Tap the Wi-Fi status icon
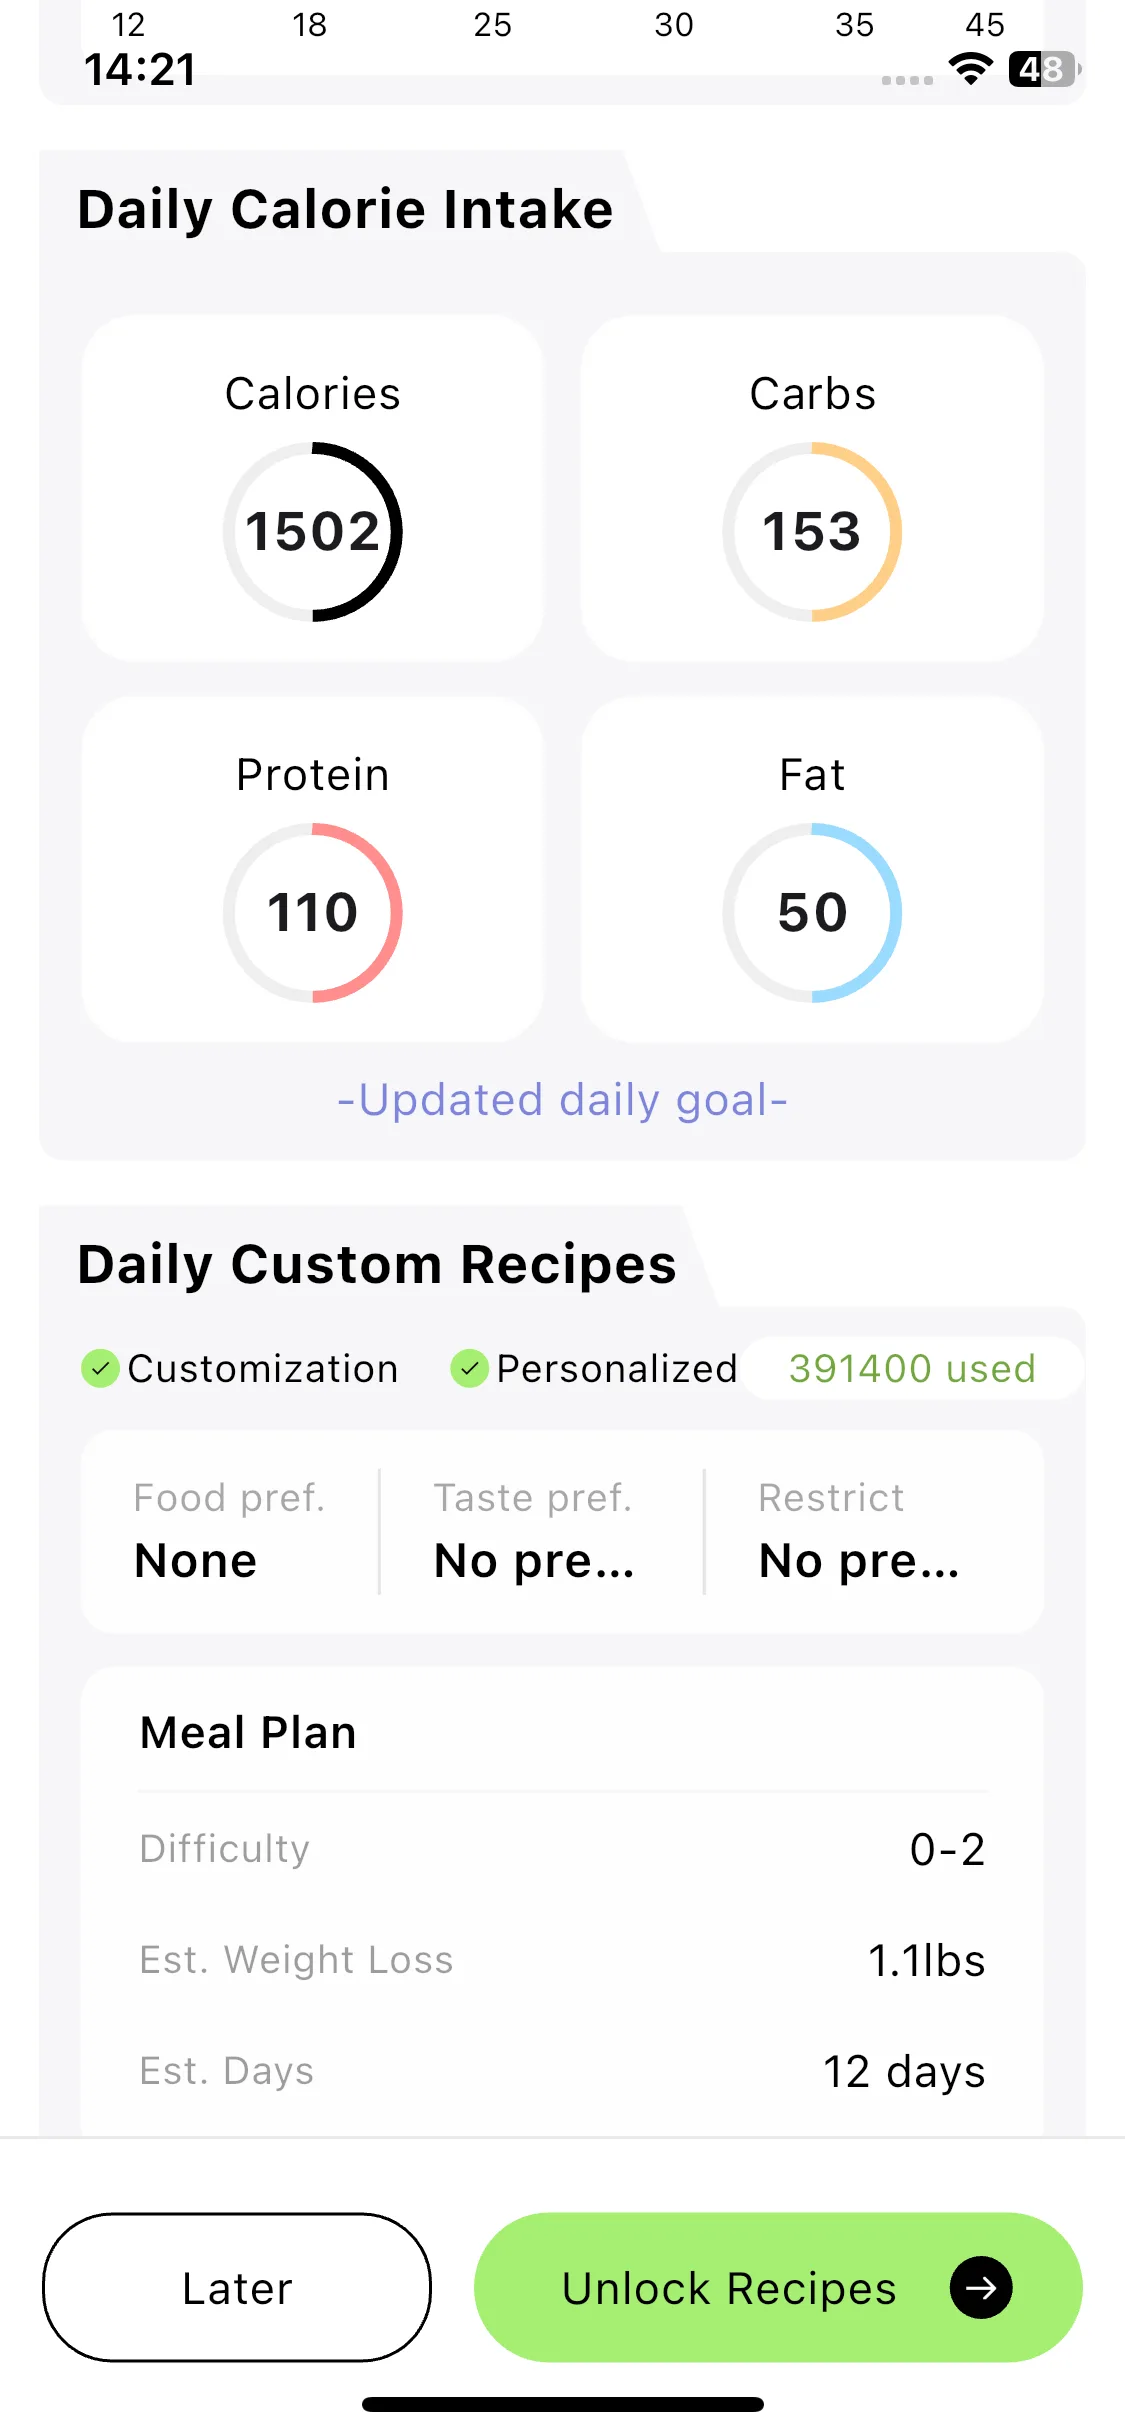The height and width of the screenshot is (2436, 1125). (x=970, y=70)
